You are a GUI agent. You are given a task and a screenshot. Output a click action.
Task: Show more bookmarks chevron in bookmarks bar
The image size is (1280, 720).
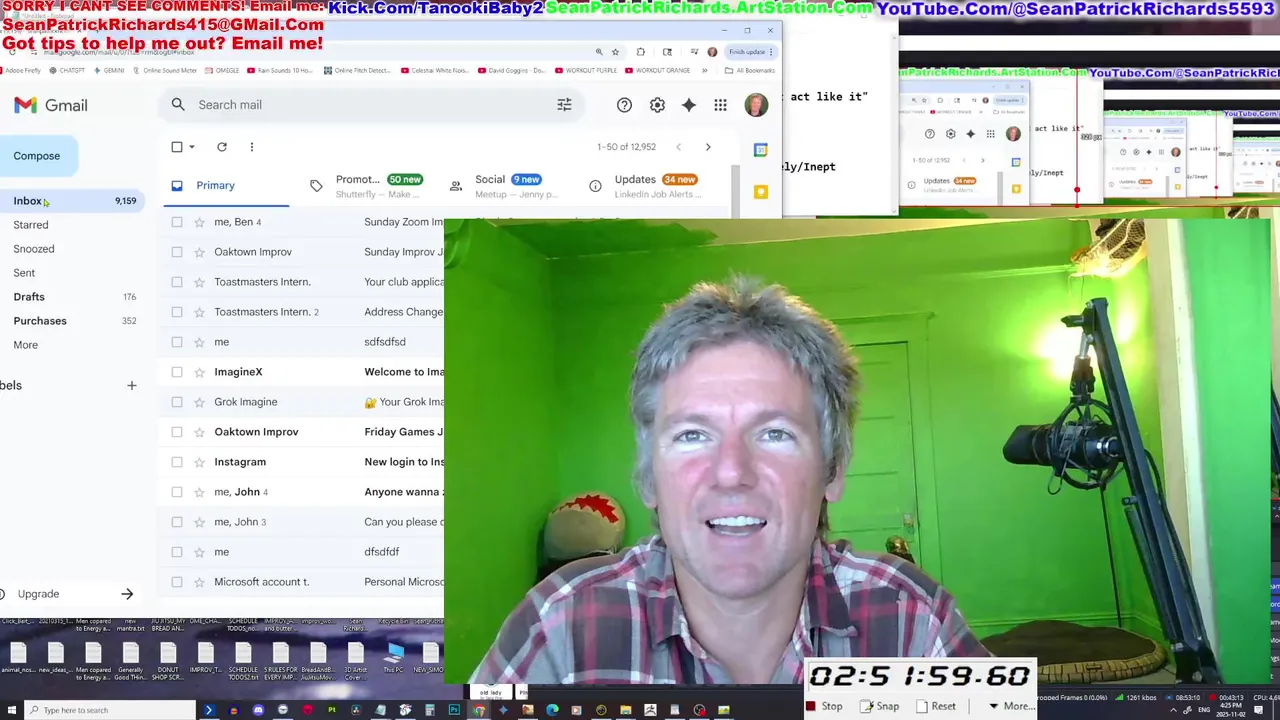(704, 71)
